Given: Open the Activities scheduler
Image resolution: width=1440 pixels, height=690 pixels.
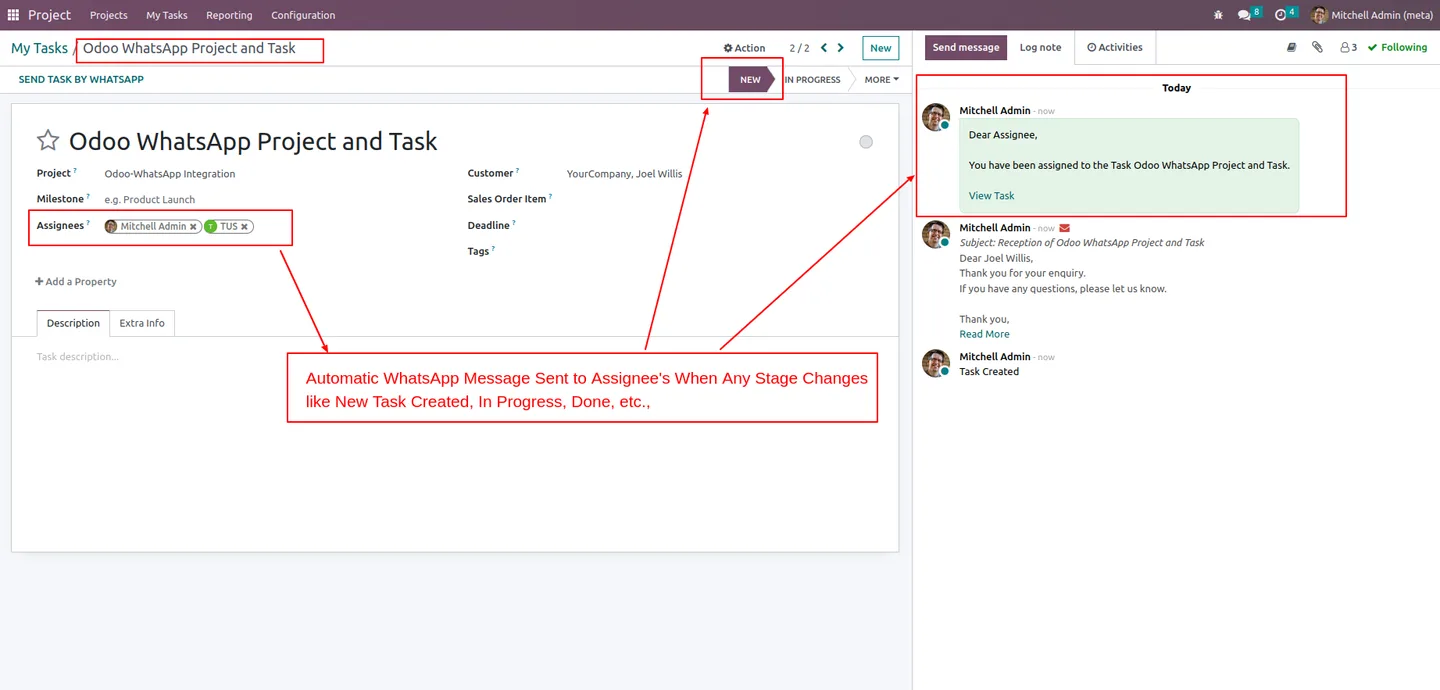Looking at the screenshot, I should [1115, 47].
